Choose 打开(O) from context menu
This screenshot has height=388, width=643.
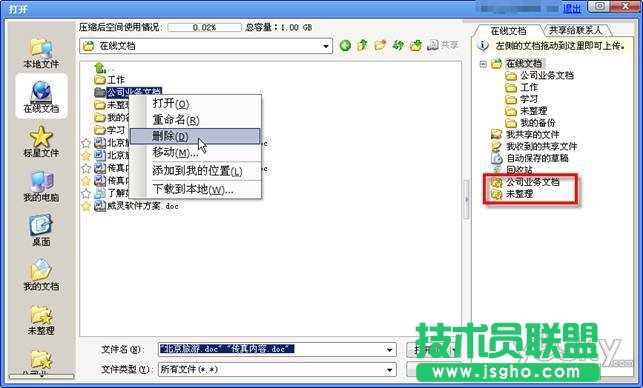point(196,103)
